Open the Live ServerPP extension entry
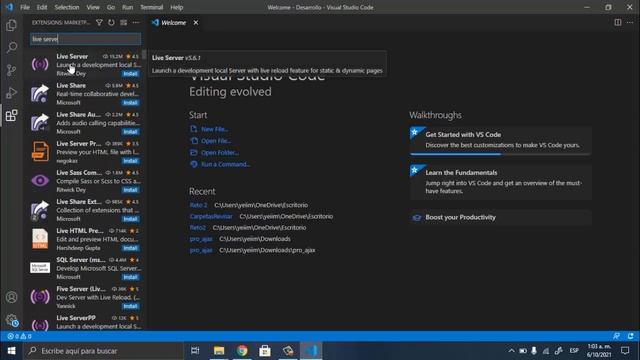Screen dimensions: 640x360 coord(85,323)
